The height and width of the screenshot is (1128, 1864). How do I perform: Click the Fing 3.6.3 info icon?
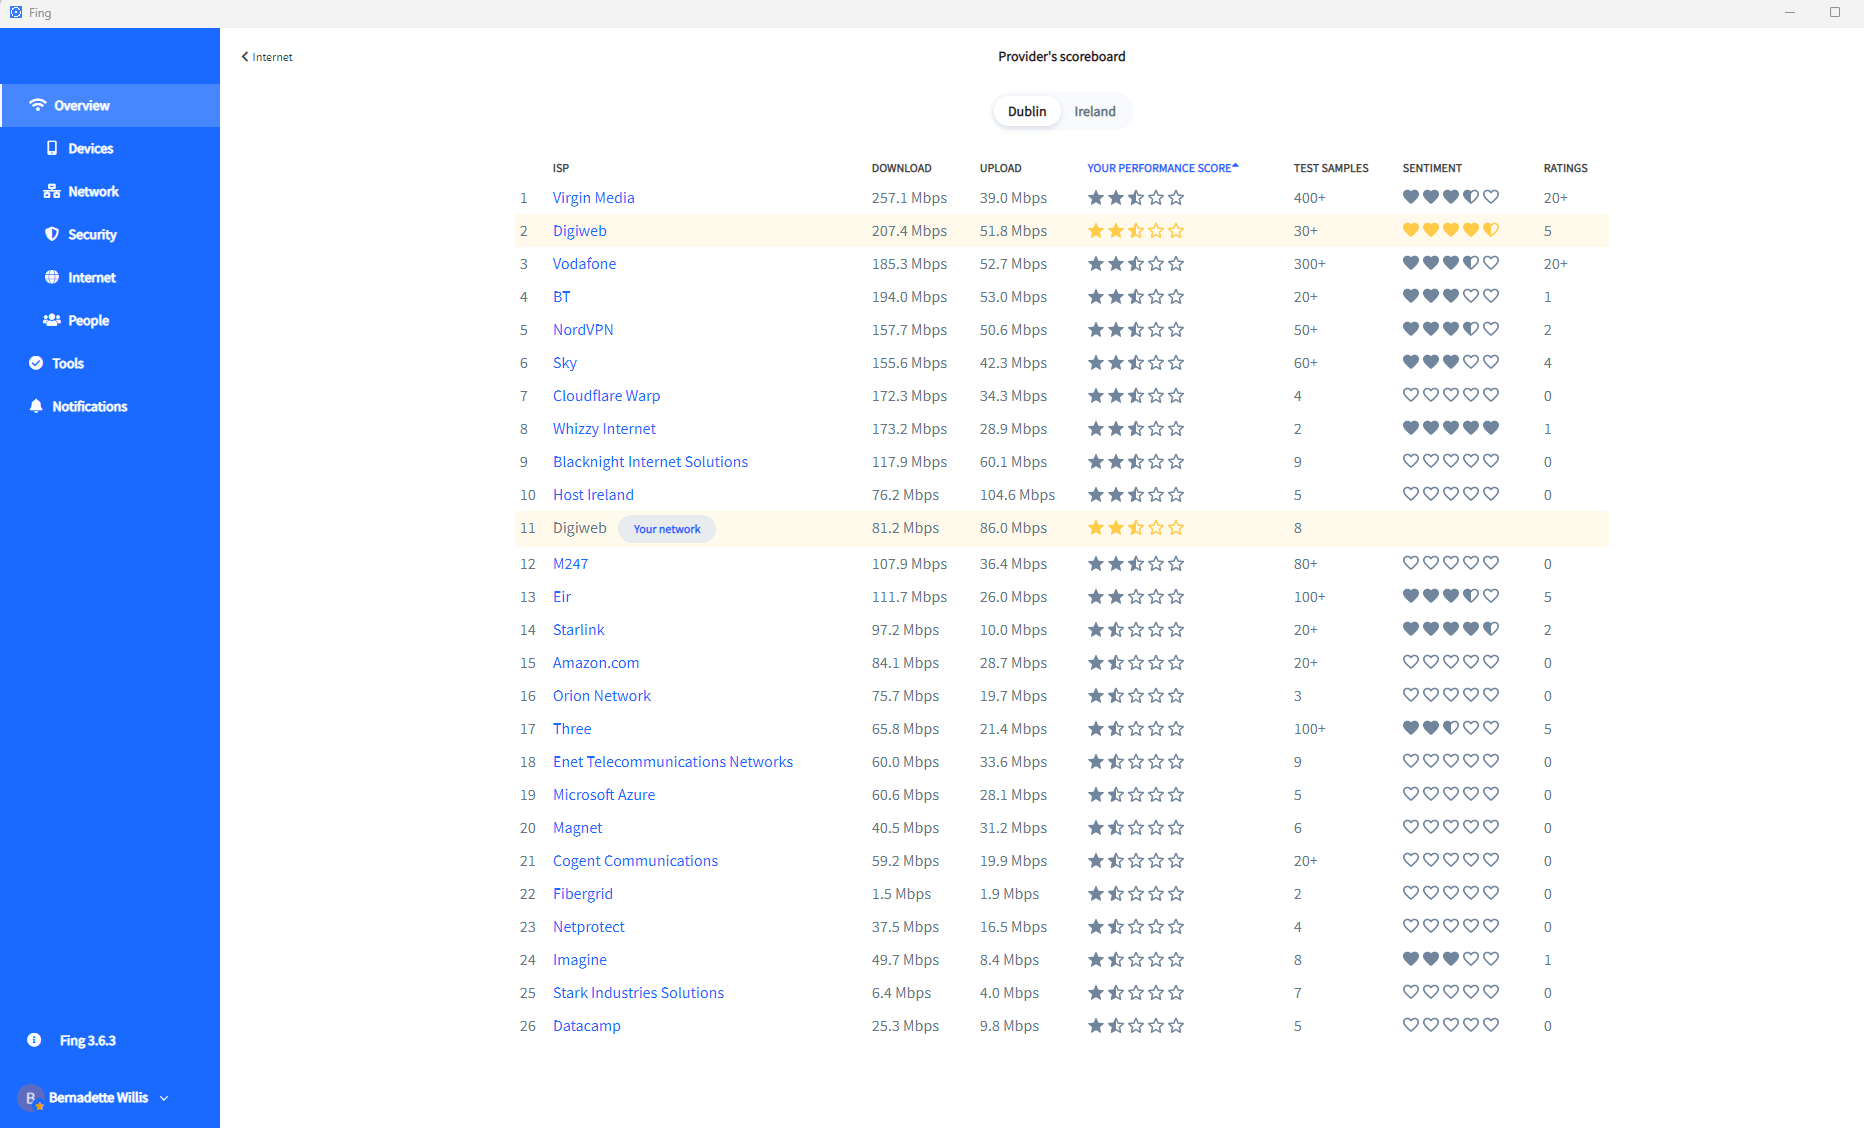[x=34, y=1040]
